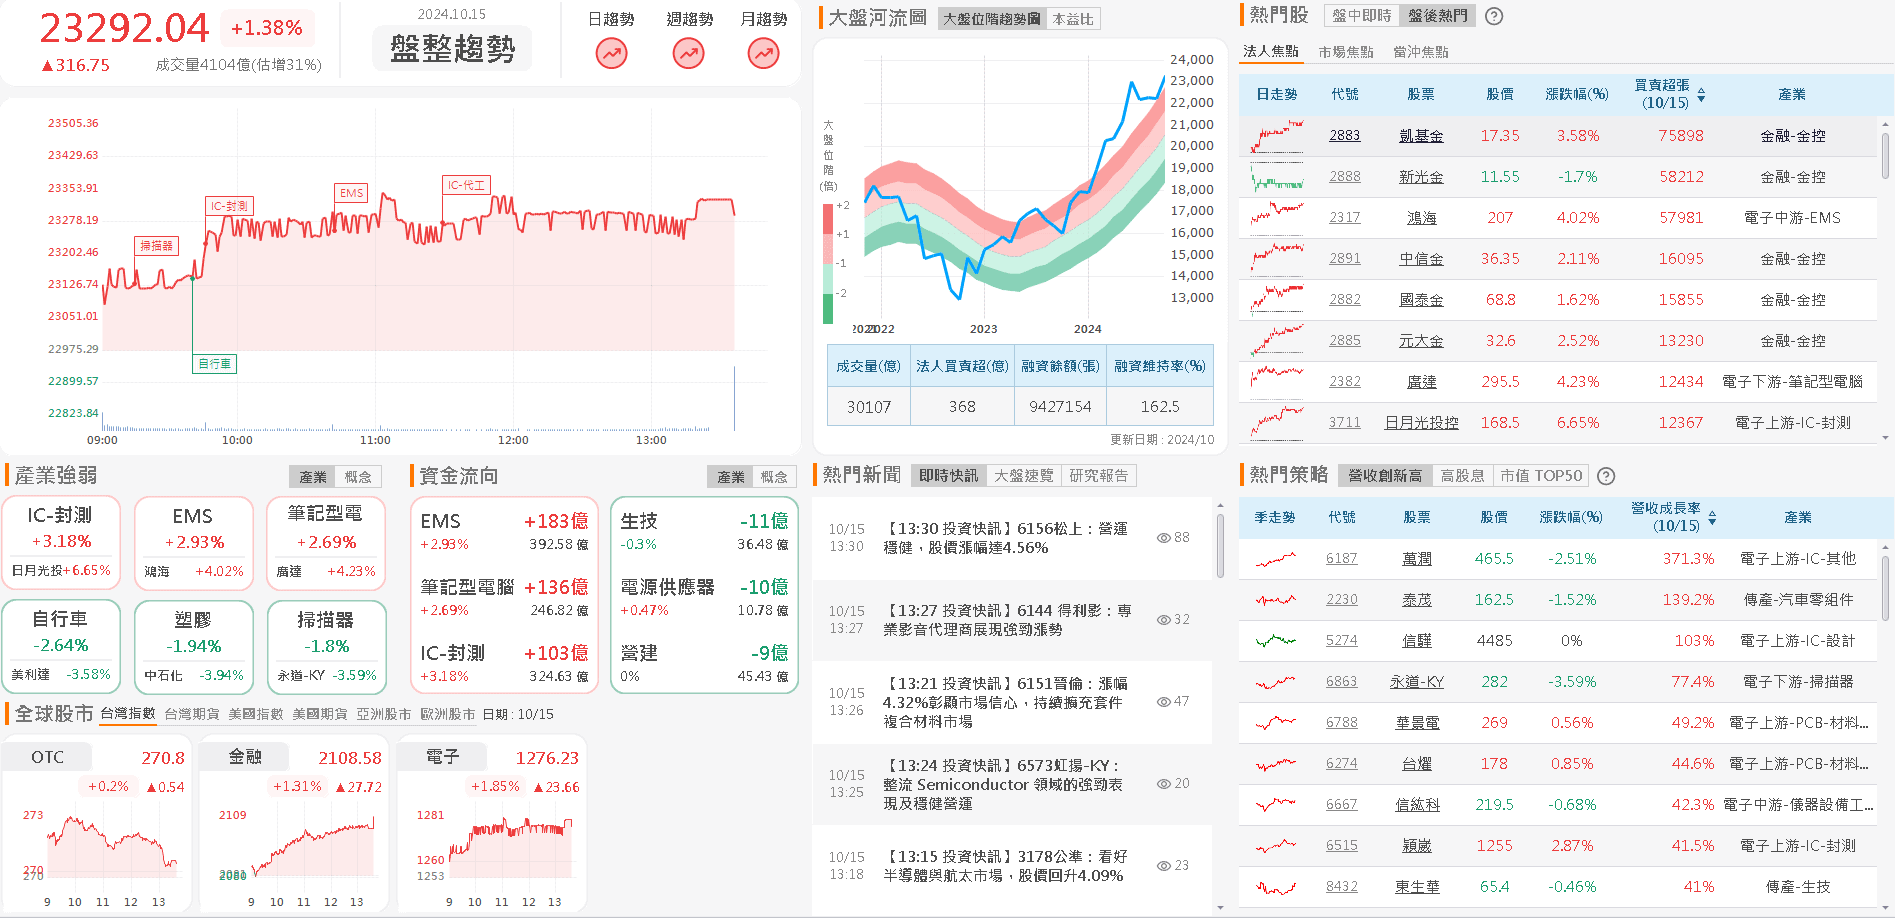Screen dimensions: 1895x918
Task: Click view-count eye icon for 6151晉倫 news
Action: point(1164,702)
